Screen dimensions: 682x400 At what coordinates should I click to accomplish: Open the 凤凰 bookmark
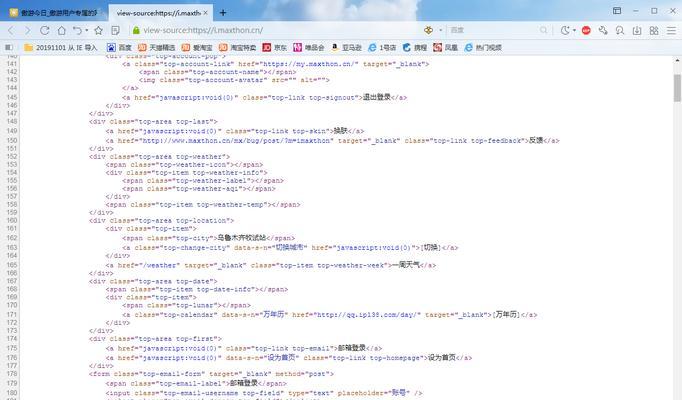tap(445, 47)
